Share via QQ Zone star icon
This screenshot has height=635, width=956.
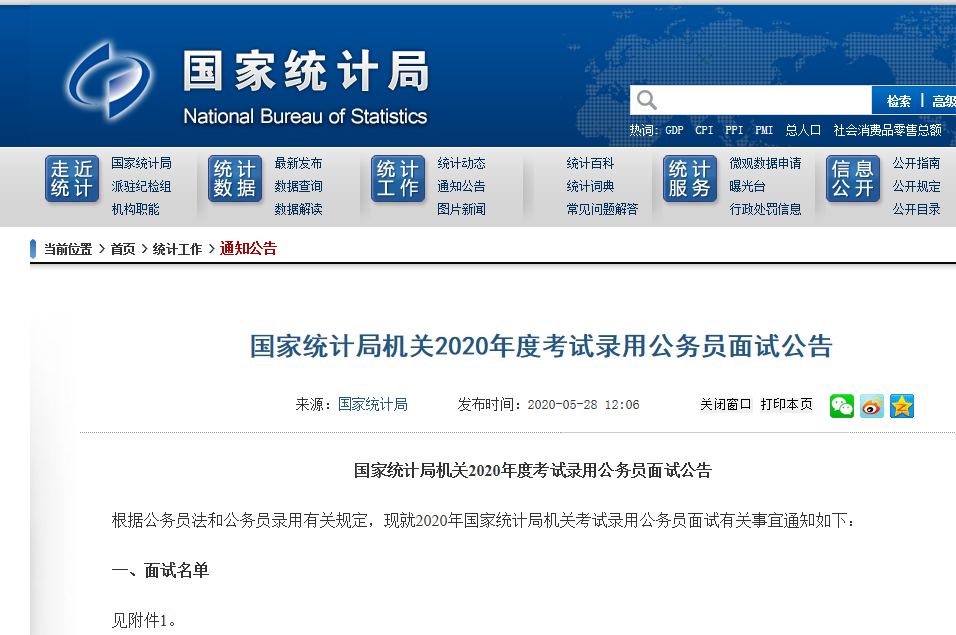[x=902, y=406]
